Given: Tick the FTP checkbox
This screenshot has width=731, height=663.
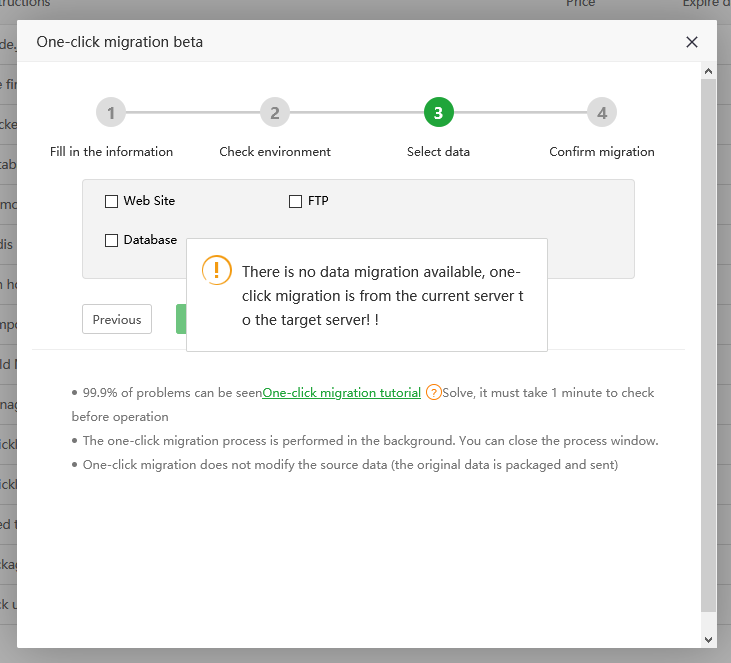Looking at the screenshot, I should pos(295,202).
